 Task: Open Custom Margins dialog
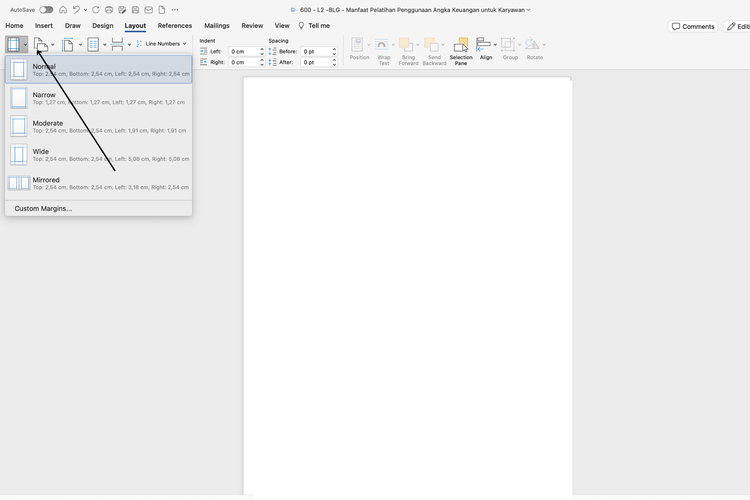99,209
